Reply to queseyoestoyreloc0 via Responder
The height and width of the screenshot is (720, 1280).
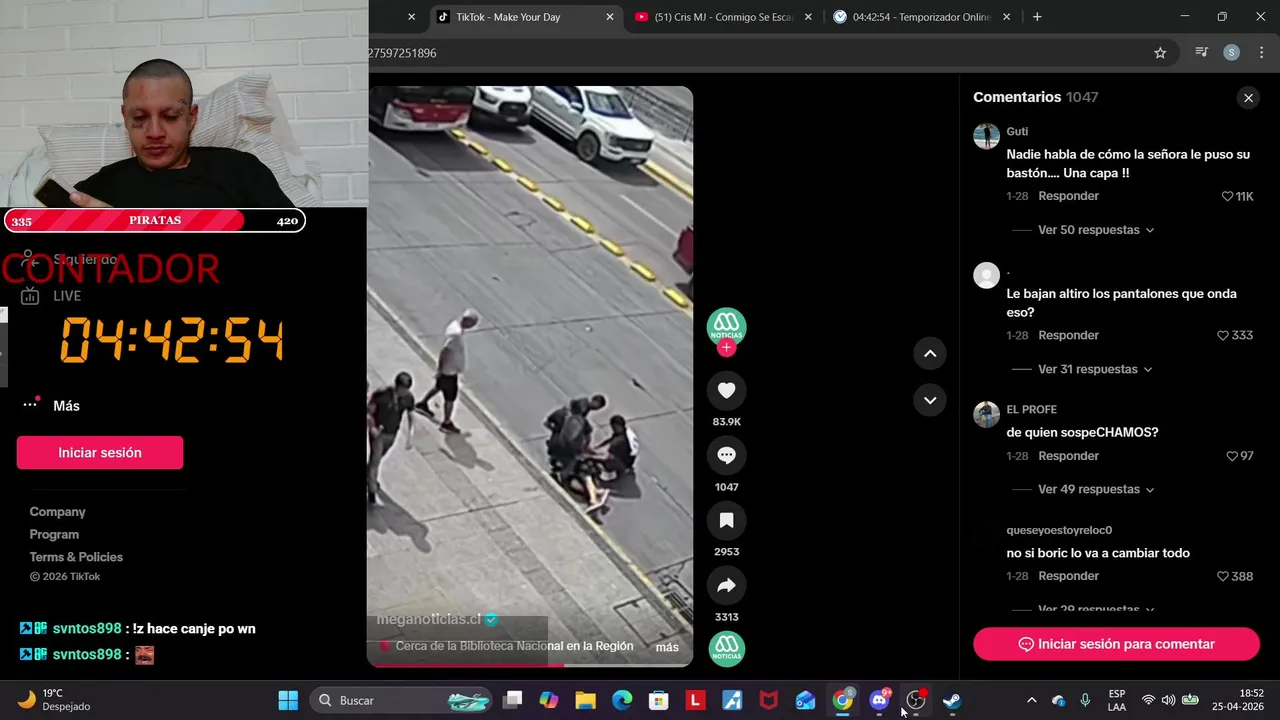(x=1068, y=576)
